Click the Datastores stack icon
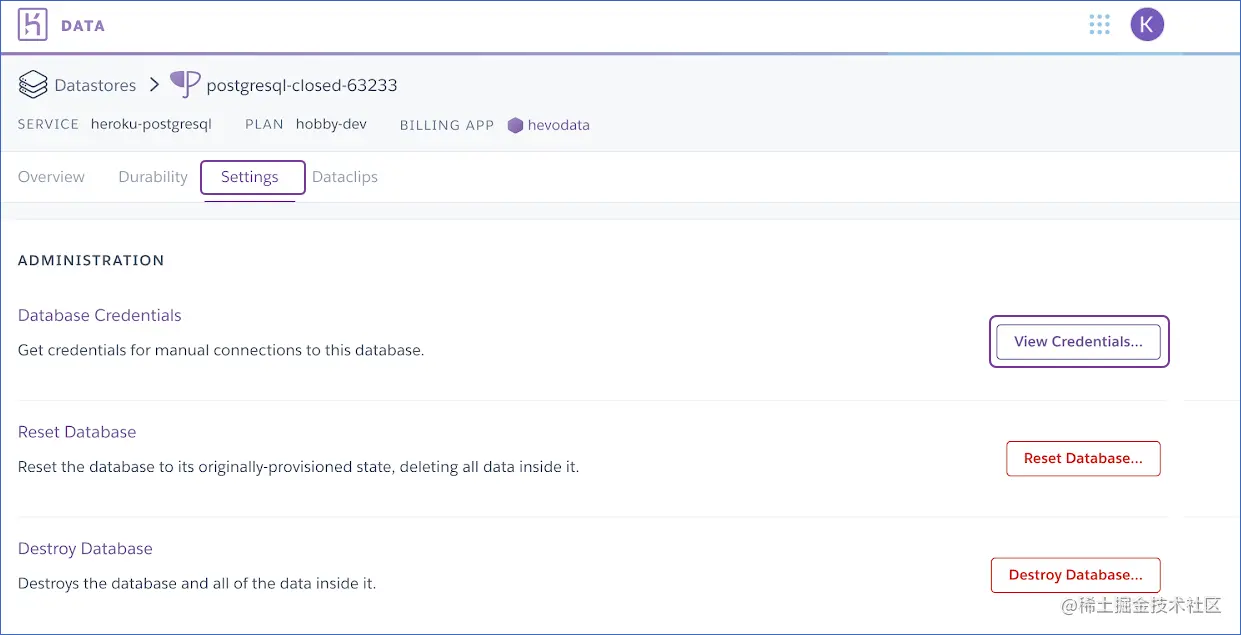This screenshot has height=635, width=1241. click(x=33, y=85)
